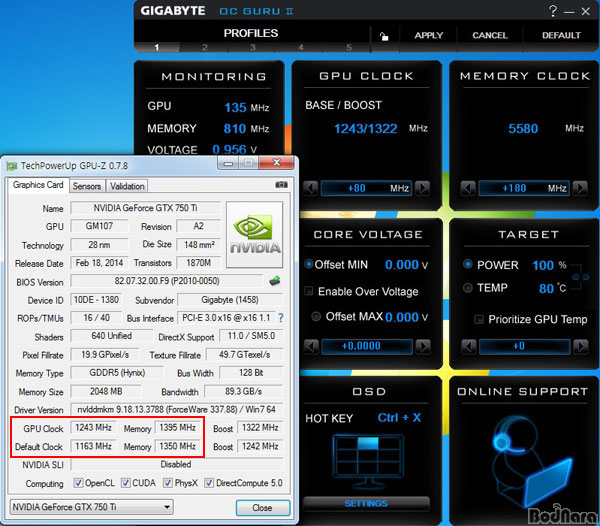Click the 5580 memory clock value

tap(523, 129)
